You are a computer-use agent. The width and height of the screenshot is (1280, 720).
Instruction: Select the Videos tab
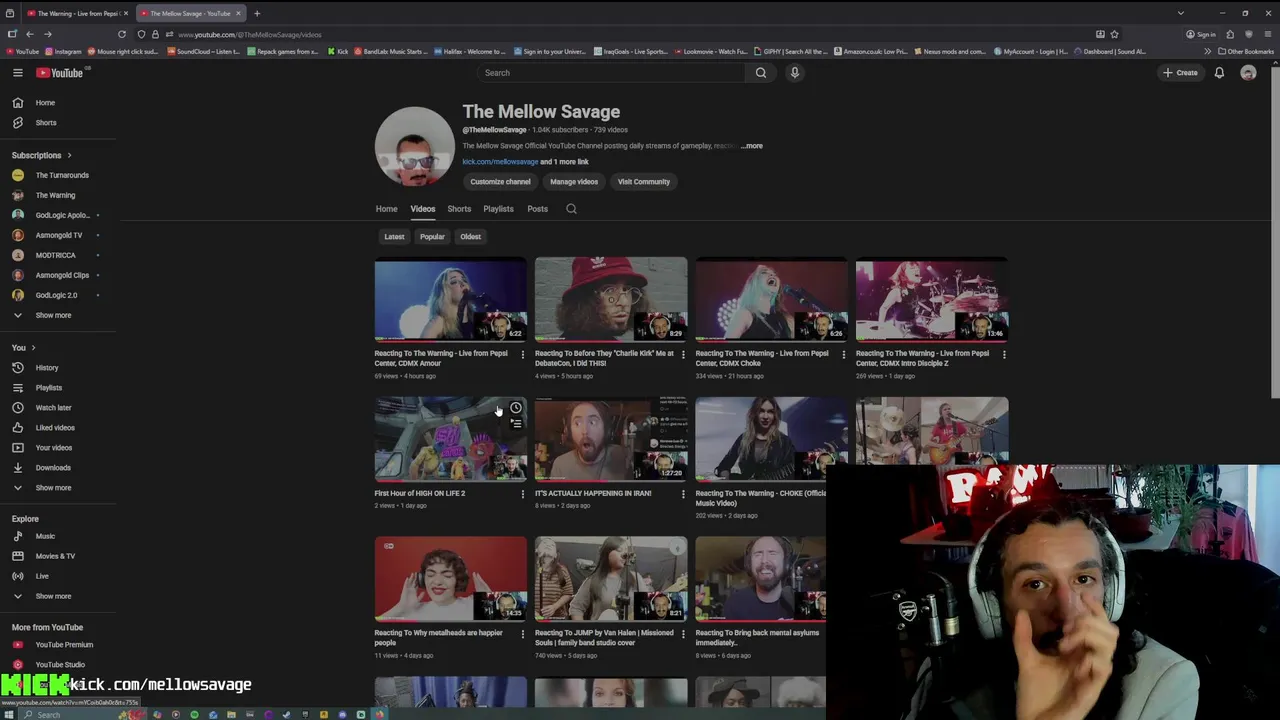pyautogui.click(x=422, y=209)
